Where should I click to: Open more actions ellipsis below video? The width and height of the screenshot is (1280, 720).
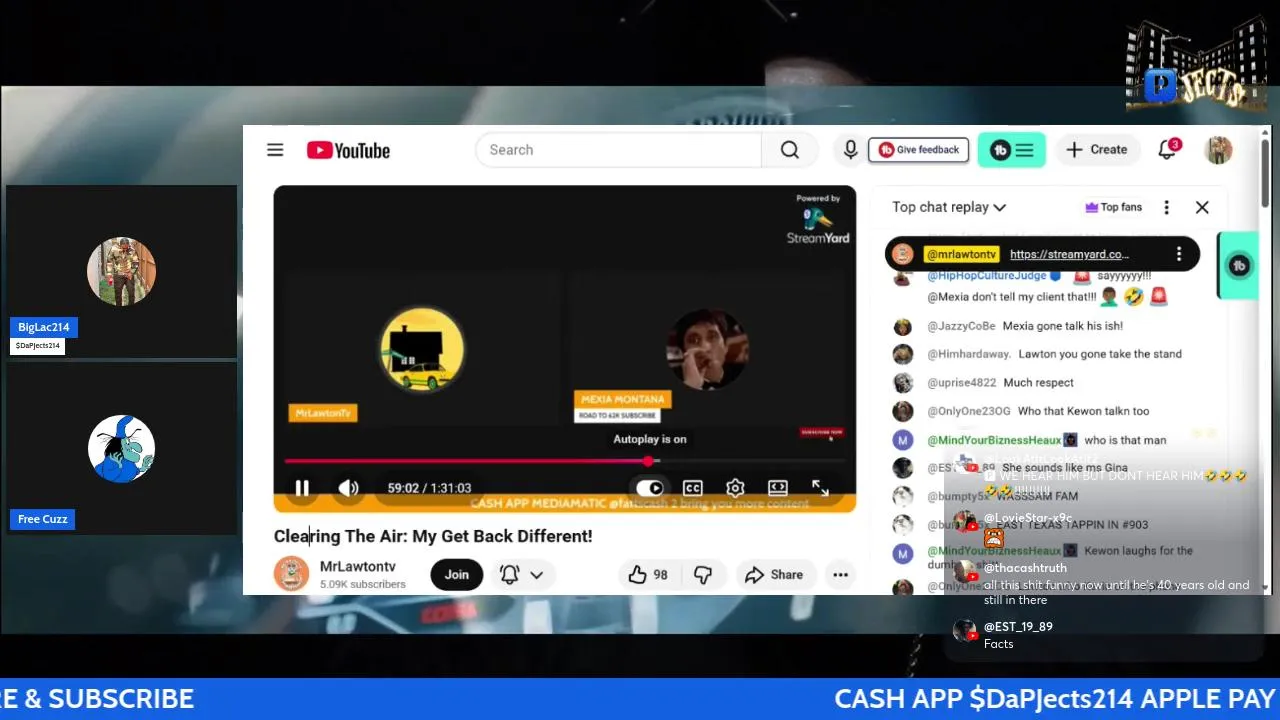pos(840,575)
